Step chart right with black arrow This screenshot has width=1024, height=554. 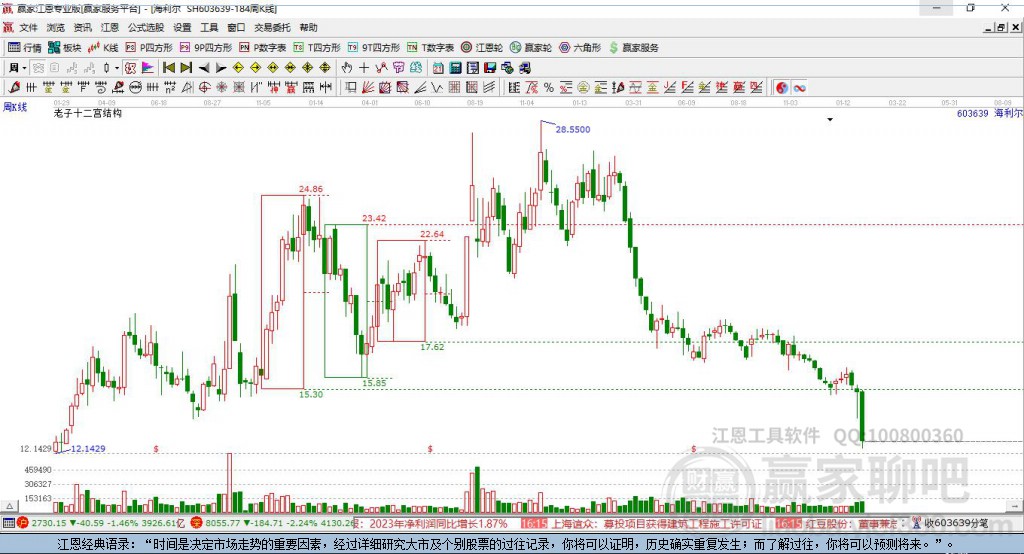point(221,67)
